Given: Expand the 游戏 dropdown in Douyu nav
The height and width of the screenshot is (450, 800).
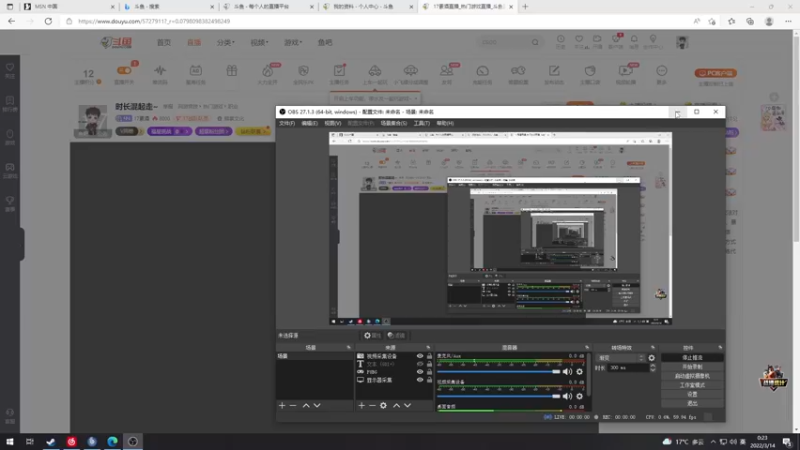Looking at the screenshot, I should point(293,42).
